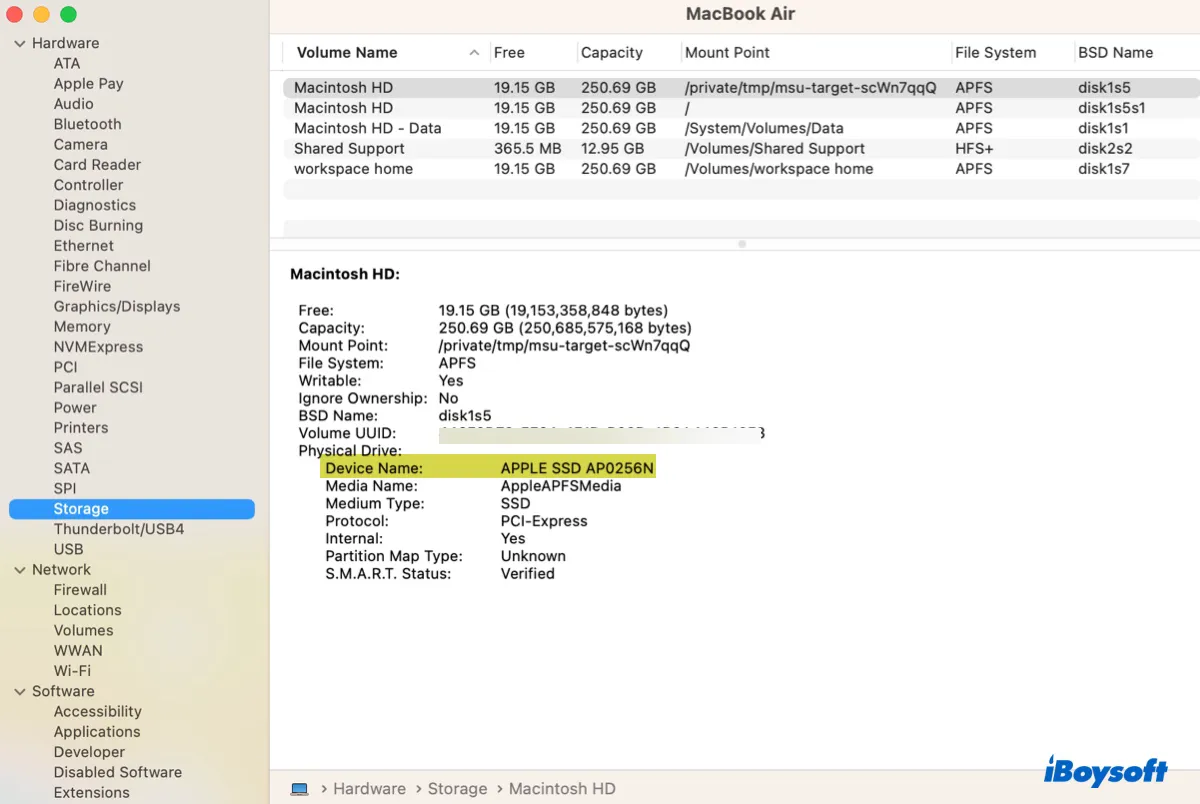Select Developer under Software
The height and width of the screenshot is (804, 1200).
click(90, 752)
